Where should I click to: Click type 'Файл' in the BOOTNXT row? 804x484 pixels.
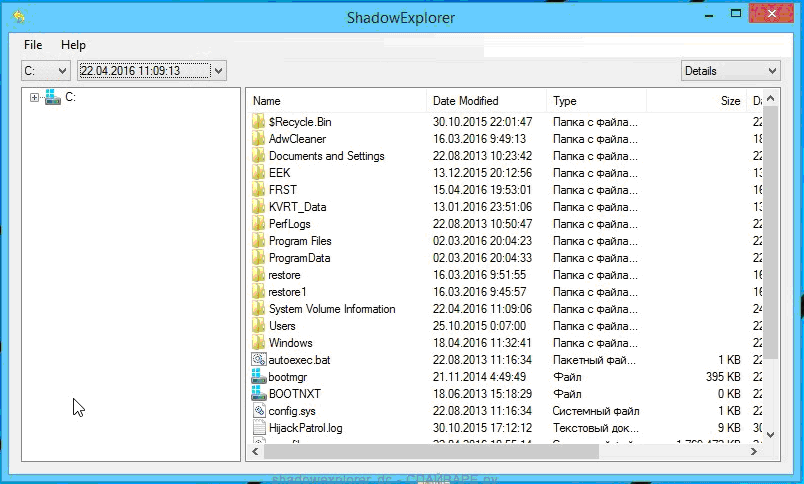click(x=567, y=394)
